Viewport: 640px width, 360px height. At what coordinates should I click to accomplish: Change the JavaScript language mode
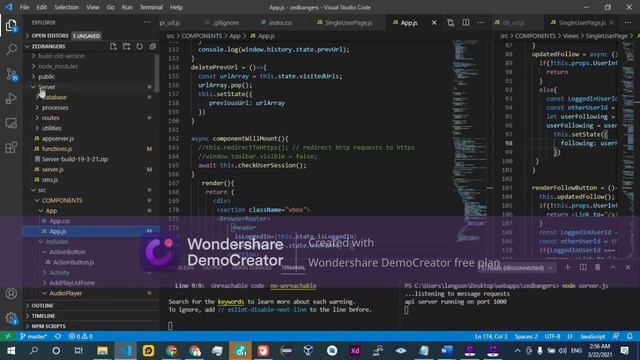point(593,336)
